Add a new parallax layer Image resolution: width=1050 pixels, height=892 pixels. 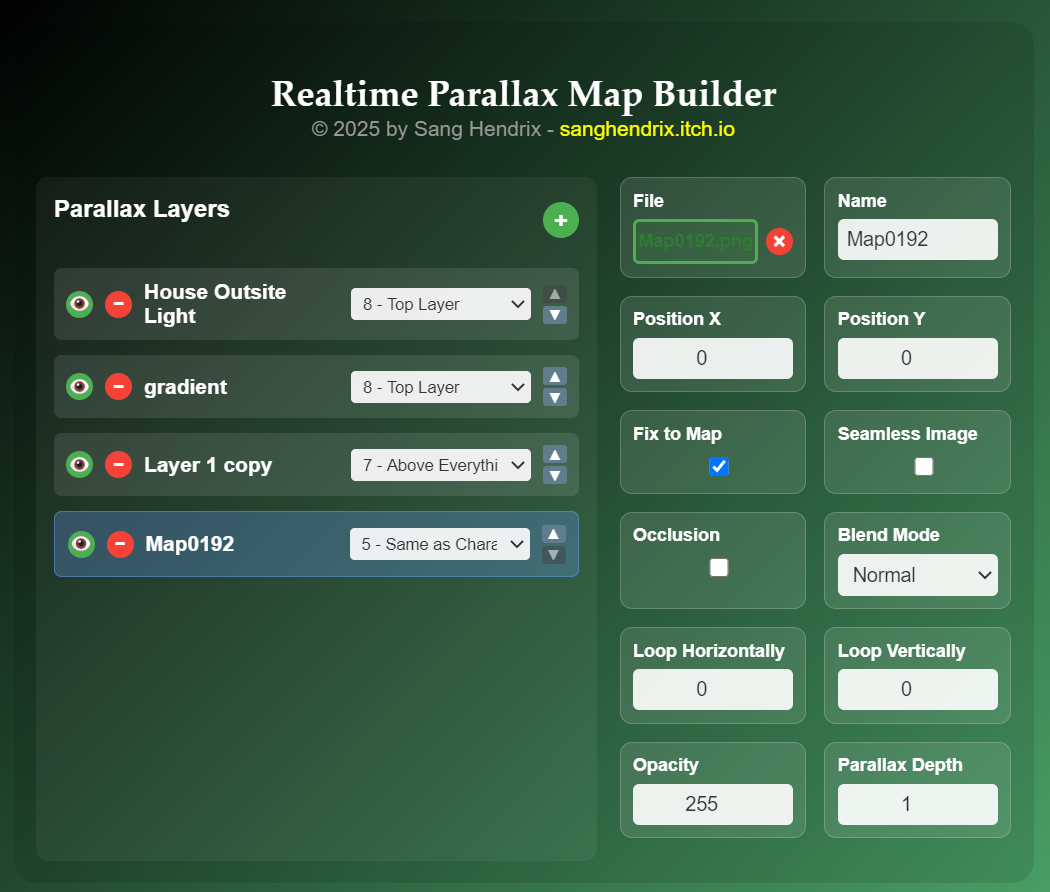pyautogui.click(x=560, y=220)
